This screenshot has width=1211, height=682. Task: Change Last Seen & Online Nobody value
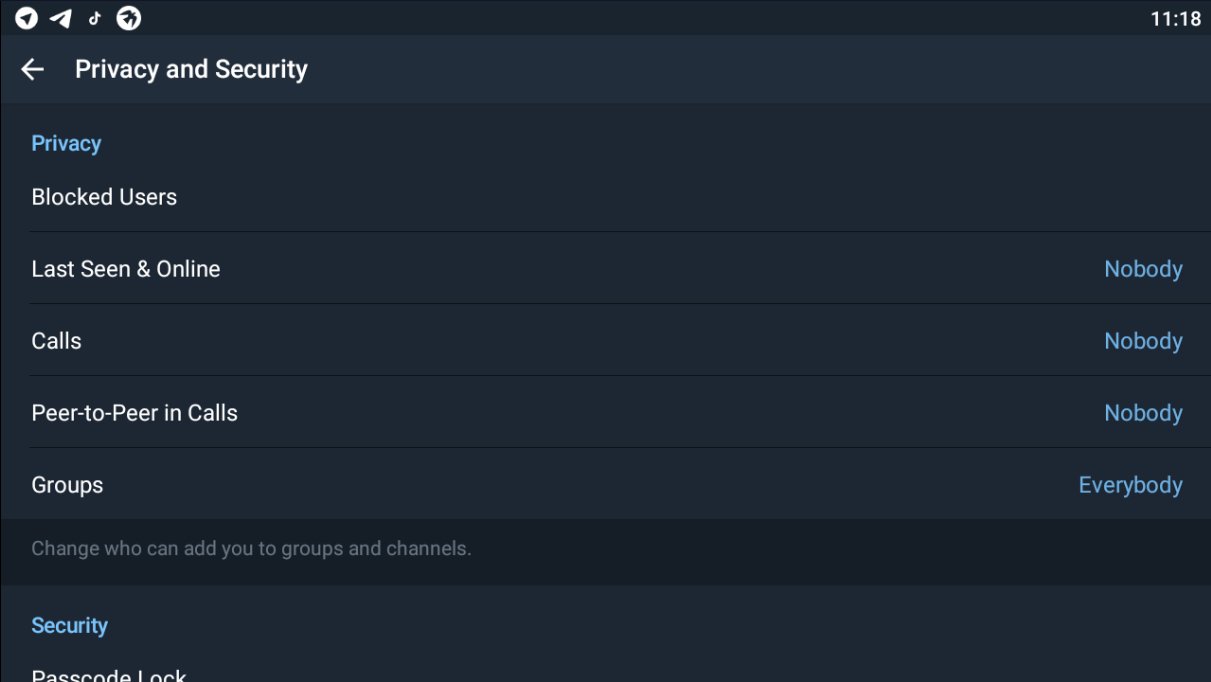(1143, 269)
